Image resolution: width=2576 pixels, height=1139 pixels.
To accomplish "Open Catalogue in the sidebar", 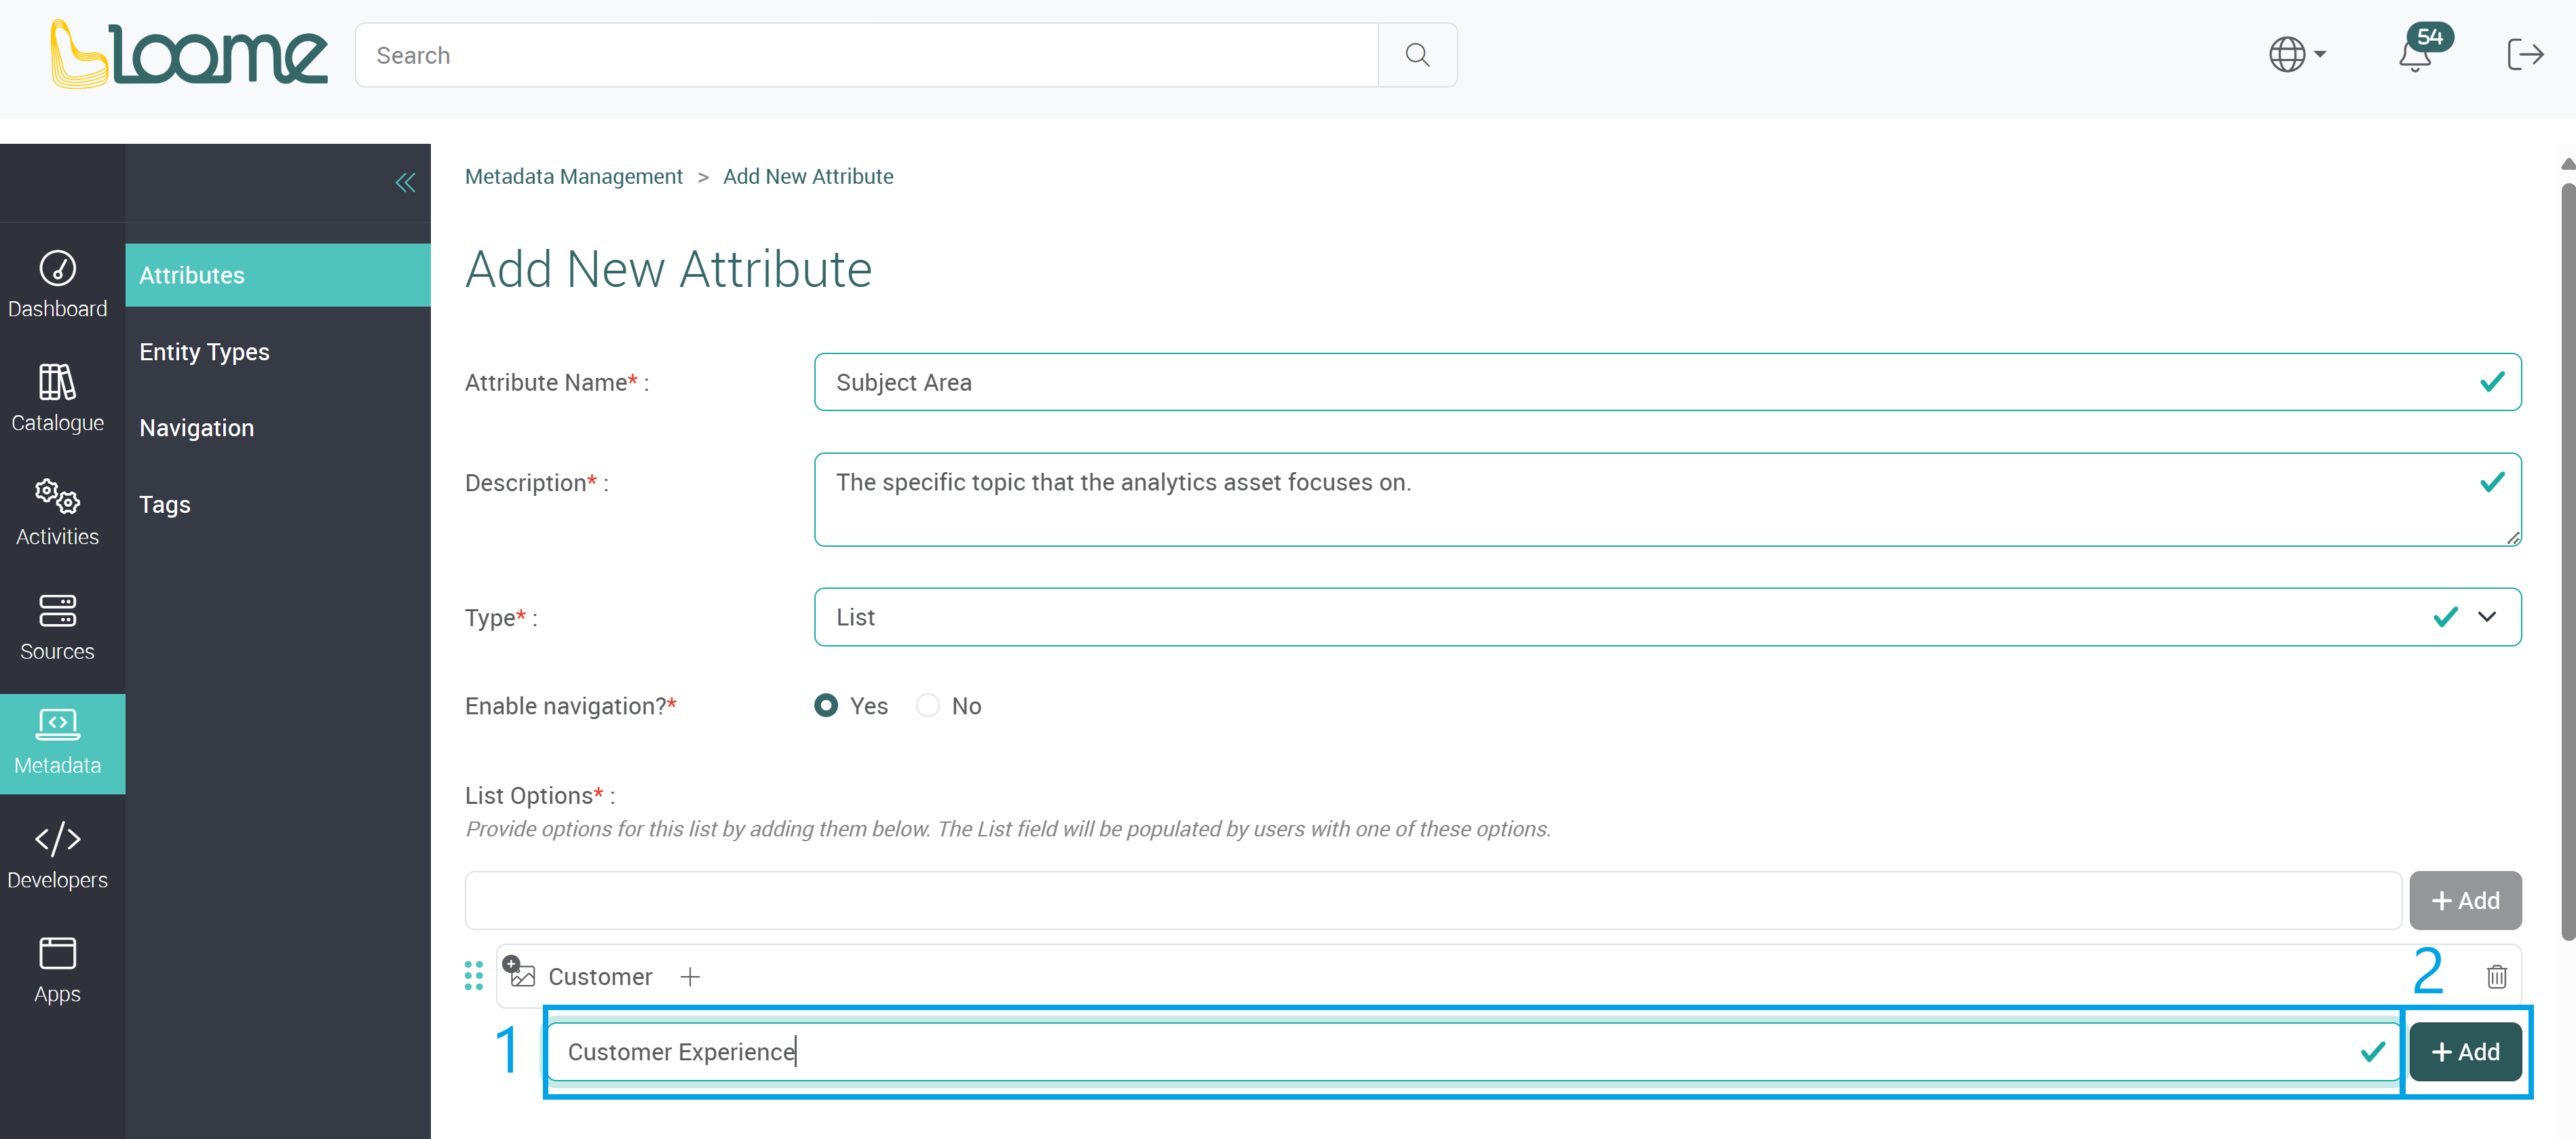I will pyautogui.click(x=58, y=398).
